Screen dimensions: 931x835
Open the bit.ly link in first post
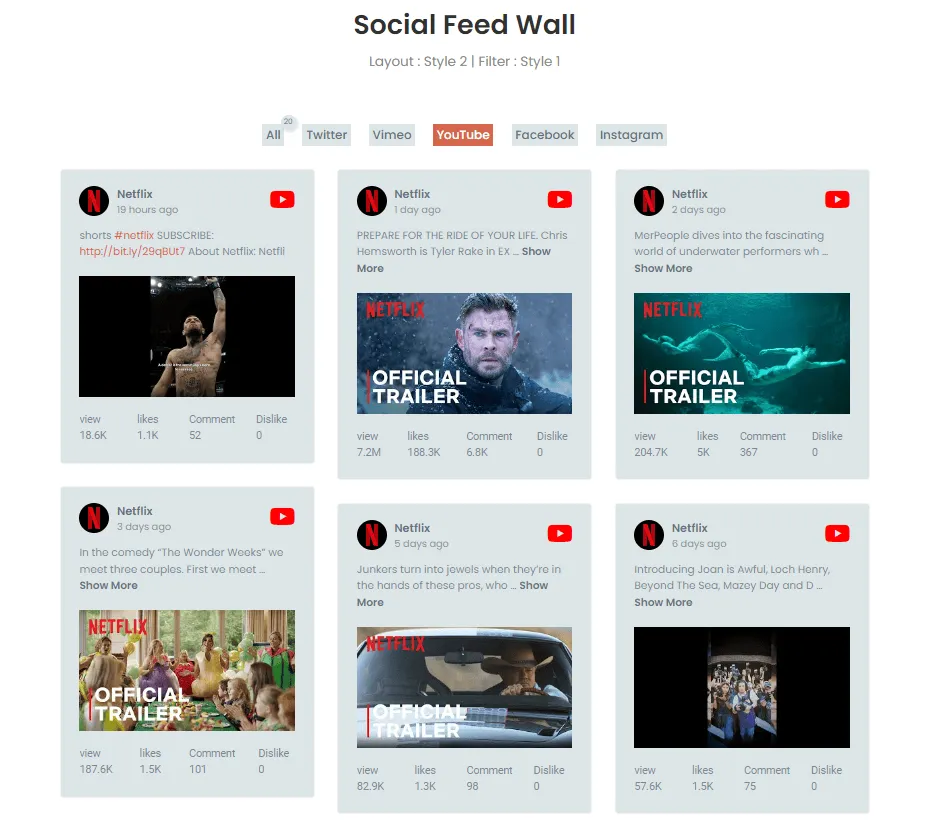click(132, 251)
